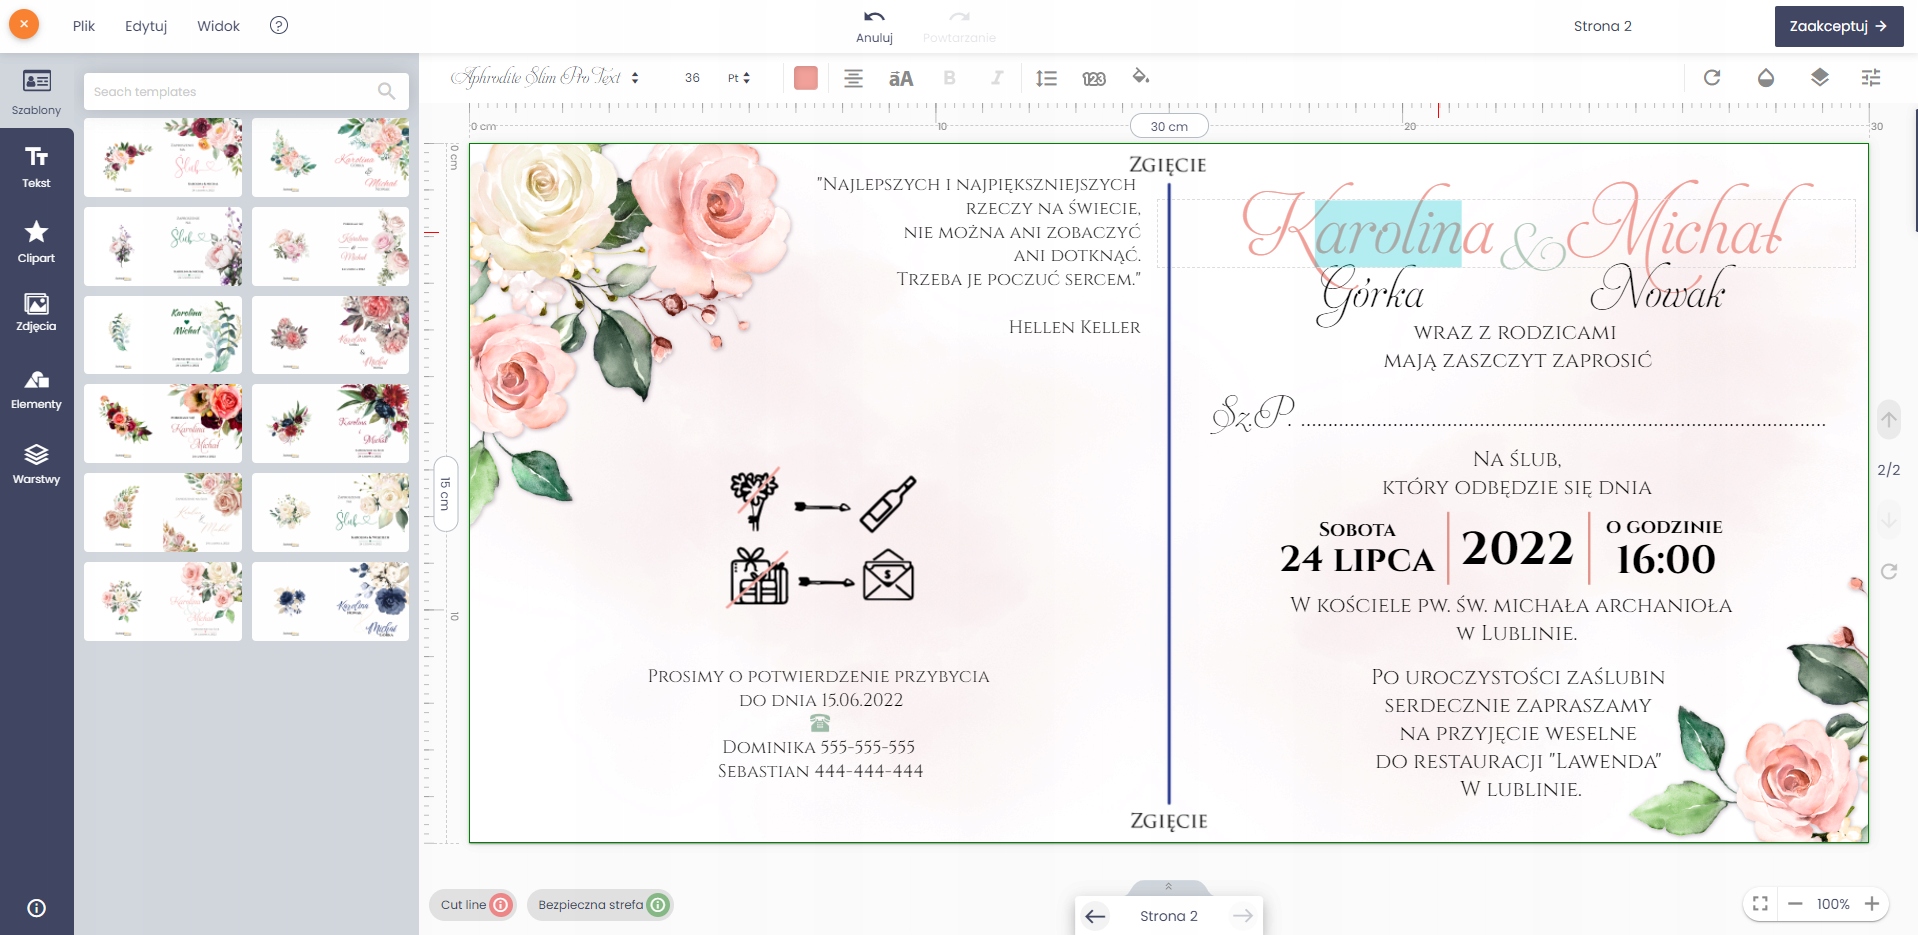The width and height of the screenshot is (1918, 935).
Task: Select the Hellen Keller author text
Action: point(1075,327)
